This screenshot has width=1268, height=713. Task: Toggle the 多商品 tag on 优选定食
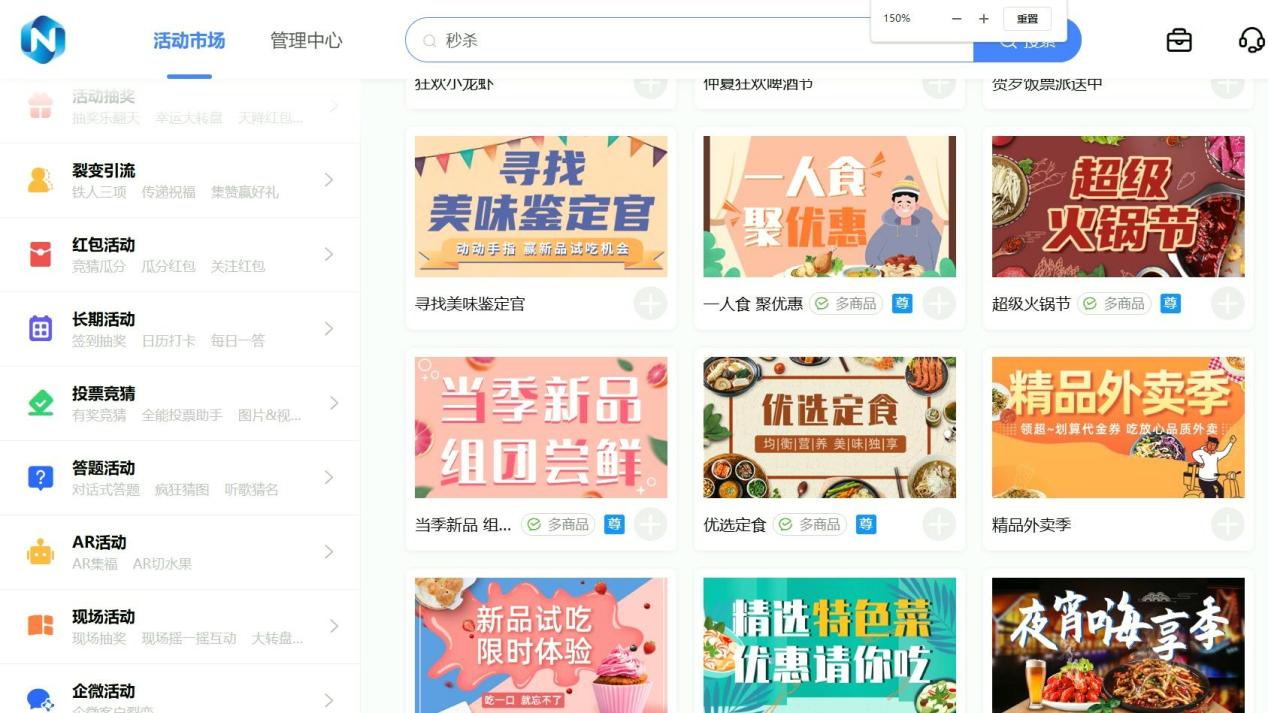pos(811,525)
